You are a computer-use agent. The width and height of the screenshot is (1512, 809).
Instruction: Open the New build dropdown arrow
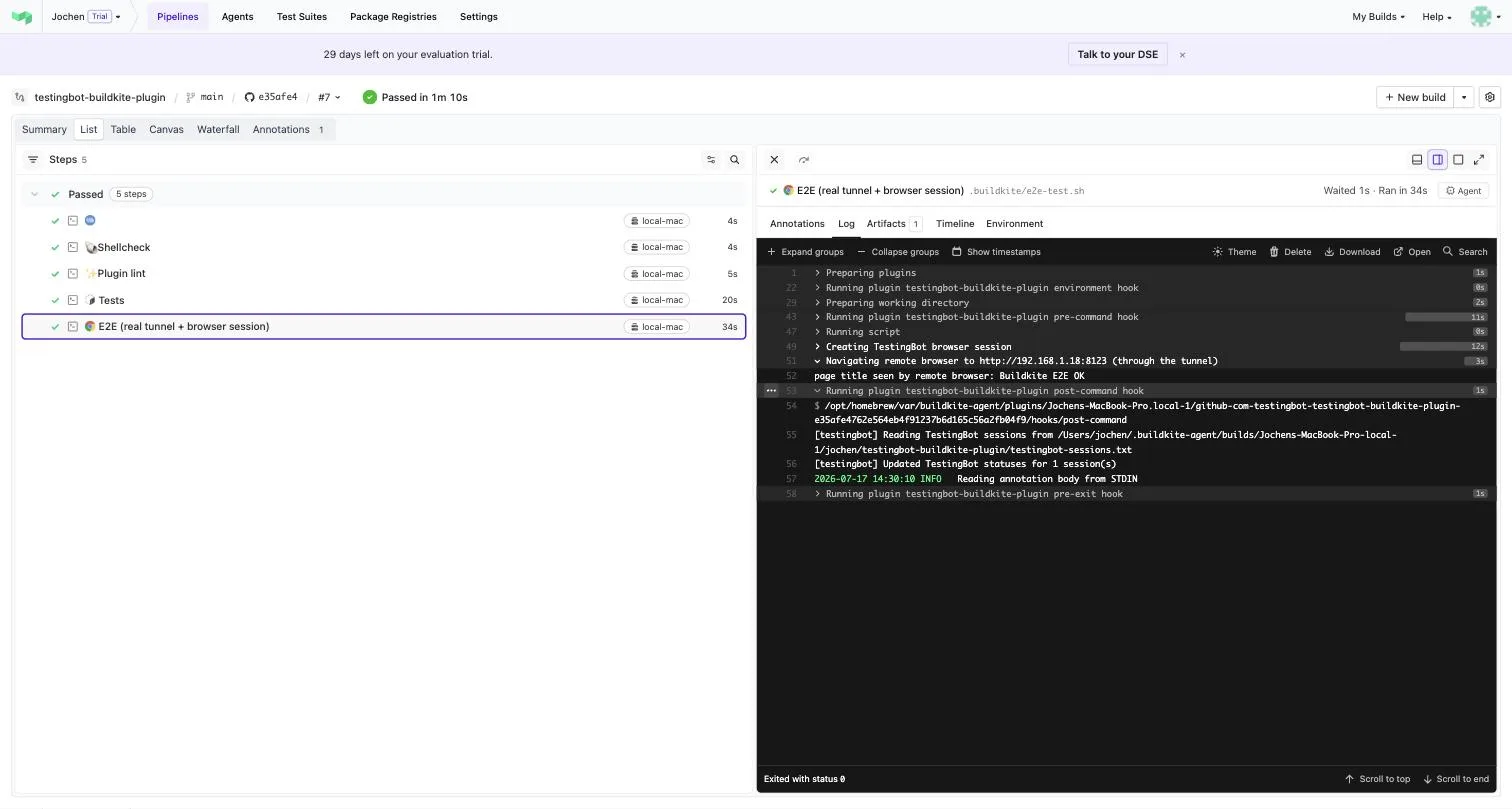[x=1464, y=97]
